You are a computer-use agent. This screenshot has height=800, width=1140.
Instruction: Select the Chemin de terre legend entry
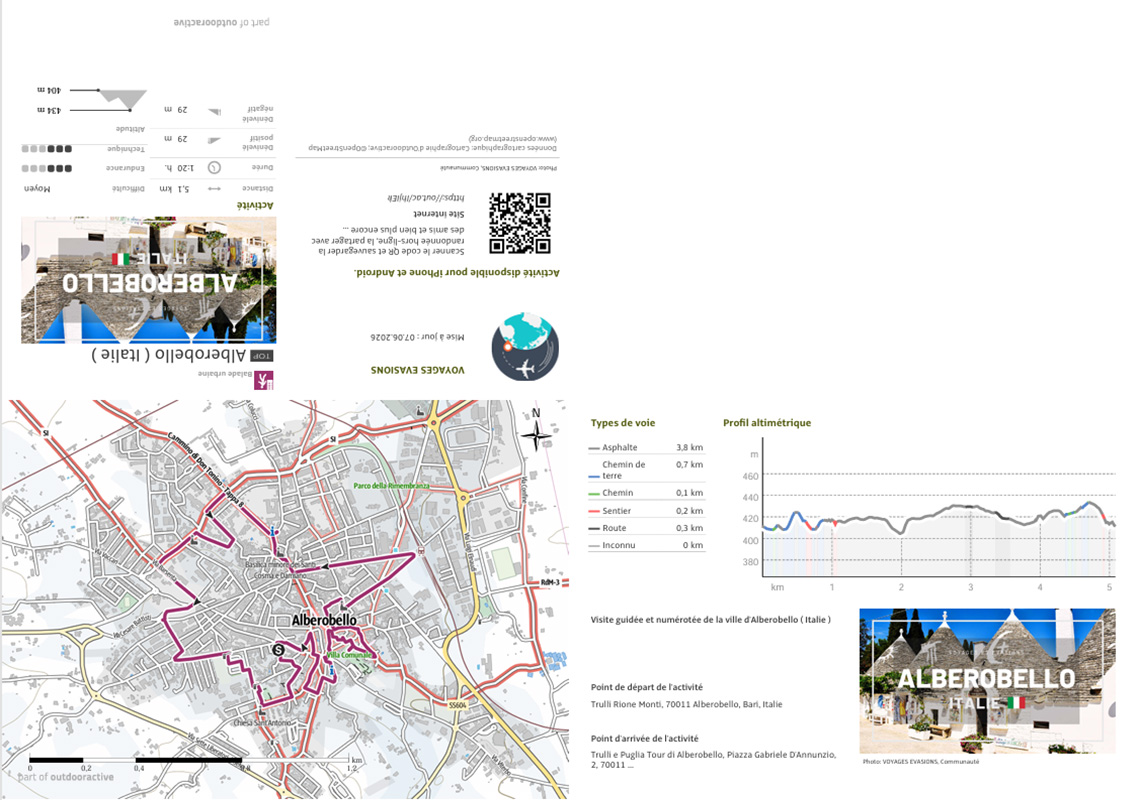(646, 470)
